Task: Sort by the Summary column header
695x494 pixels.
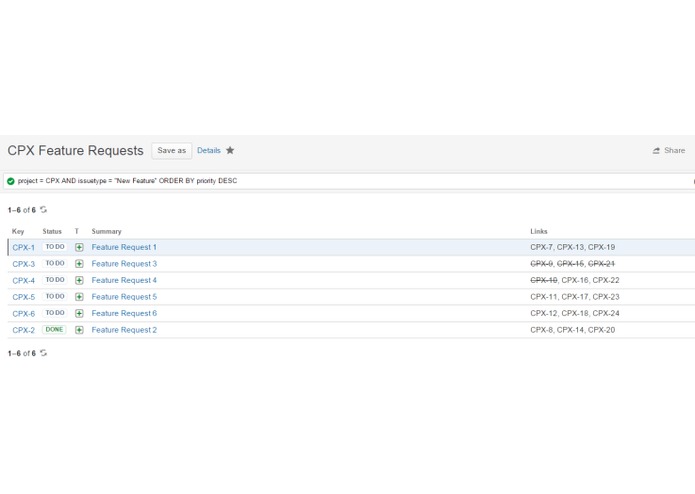Action: [x=106, y=231]
